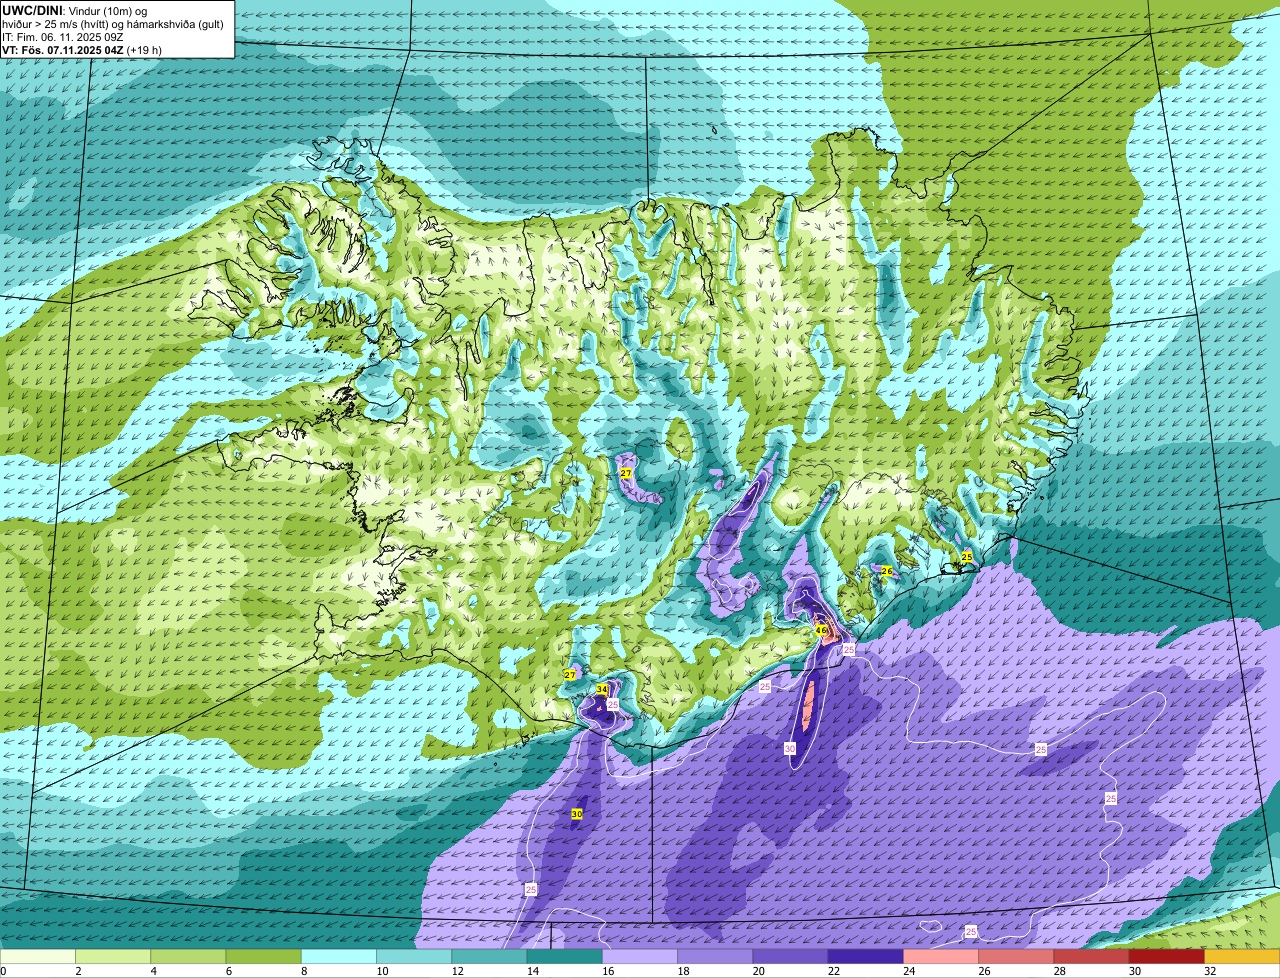1280x978 pixels.
Task: Pick the 24–26 m/s light pink legend swatch
Action: pos(941,957)
